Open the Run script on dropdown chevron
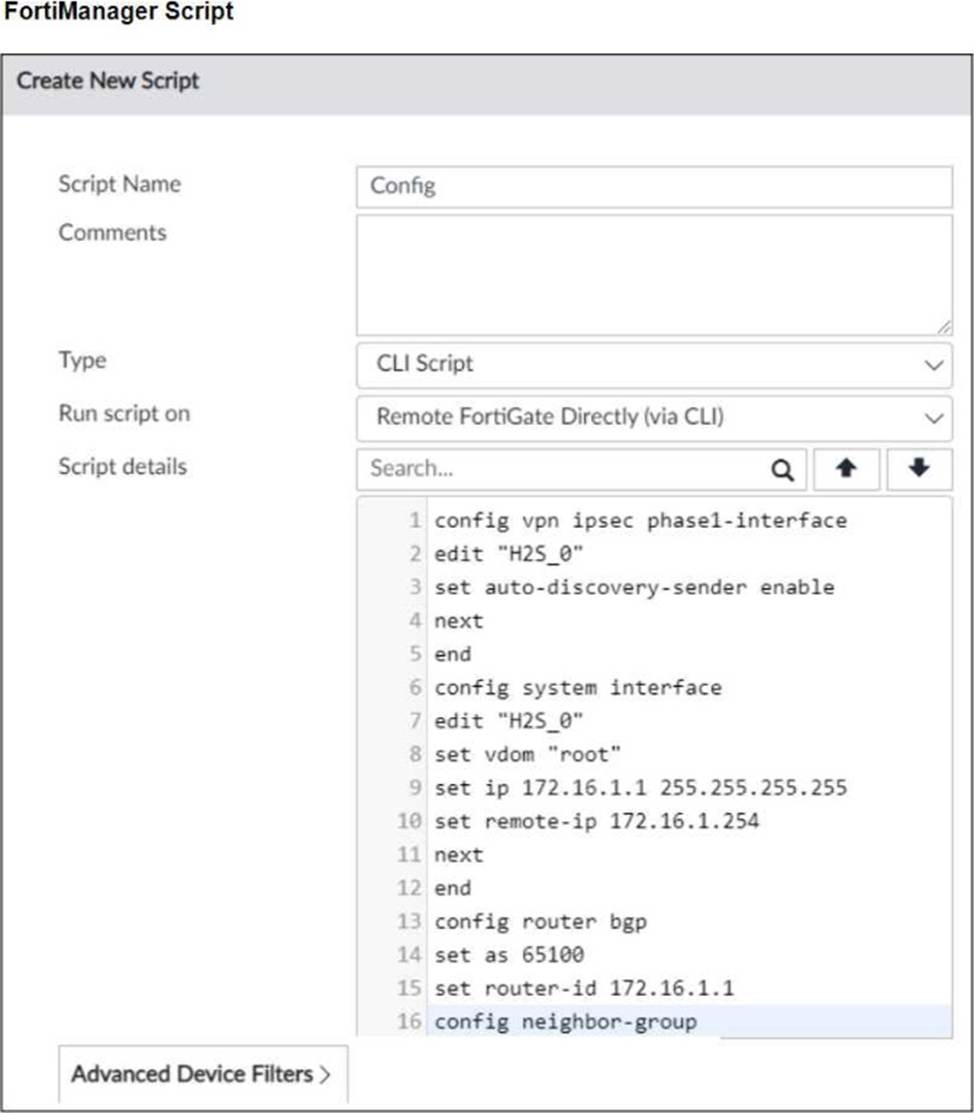 pyautogui.click(x=934, y=418)
